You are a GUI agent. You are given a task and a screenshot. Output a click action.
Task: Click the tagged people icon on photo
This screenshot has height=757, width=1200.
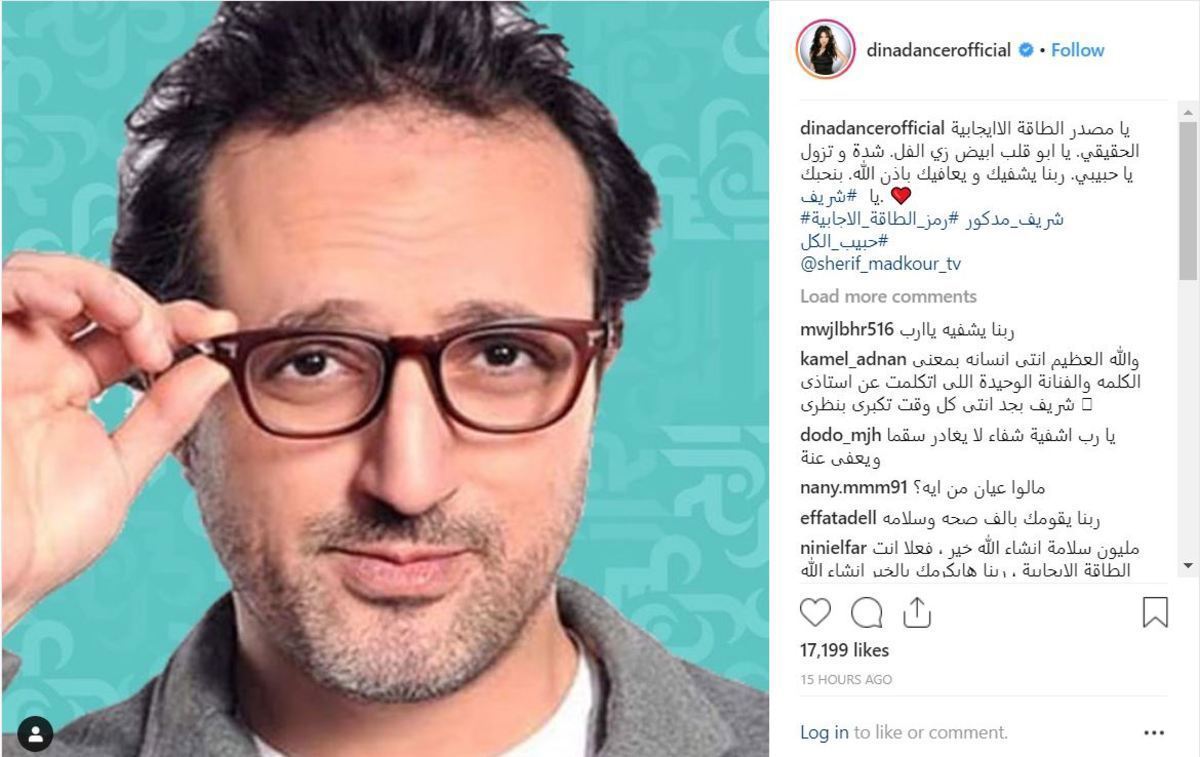click(x=35, y=736)
